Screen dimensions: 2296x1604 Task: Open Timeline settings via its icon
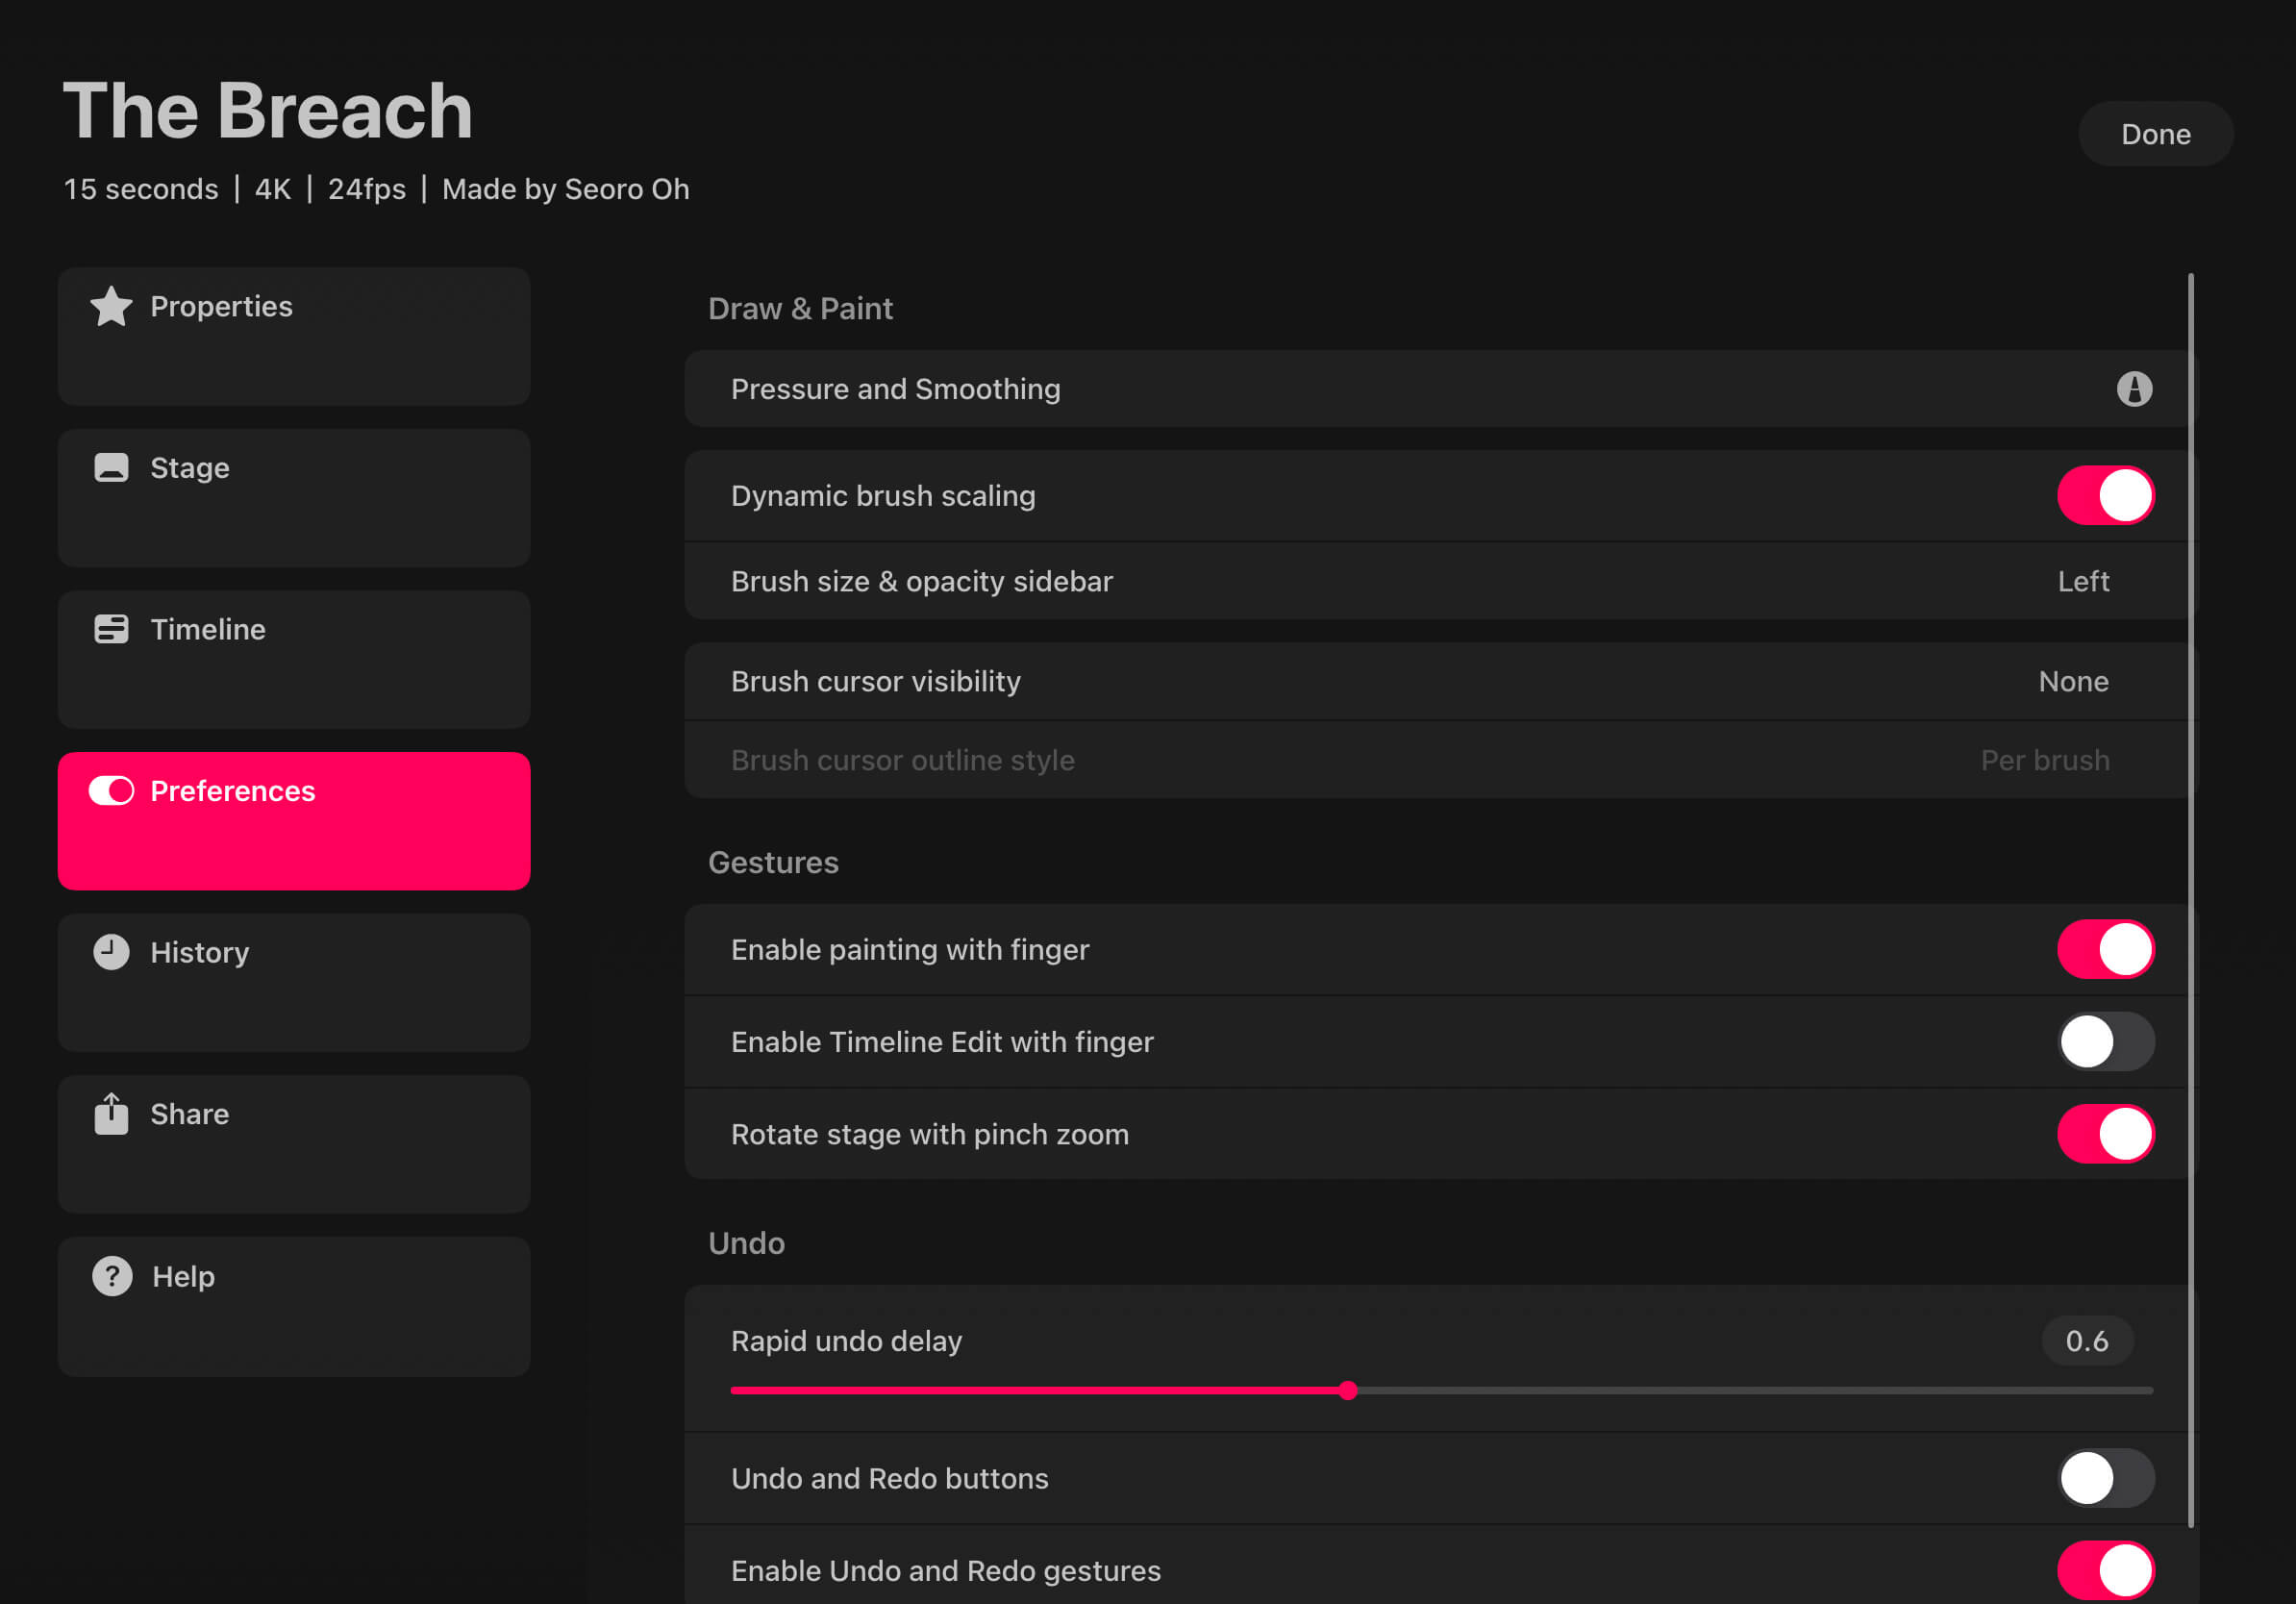pyautogui.click(x=110, y=629)
